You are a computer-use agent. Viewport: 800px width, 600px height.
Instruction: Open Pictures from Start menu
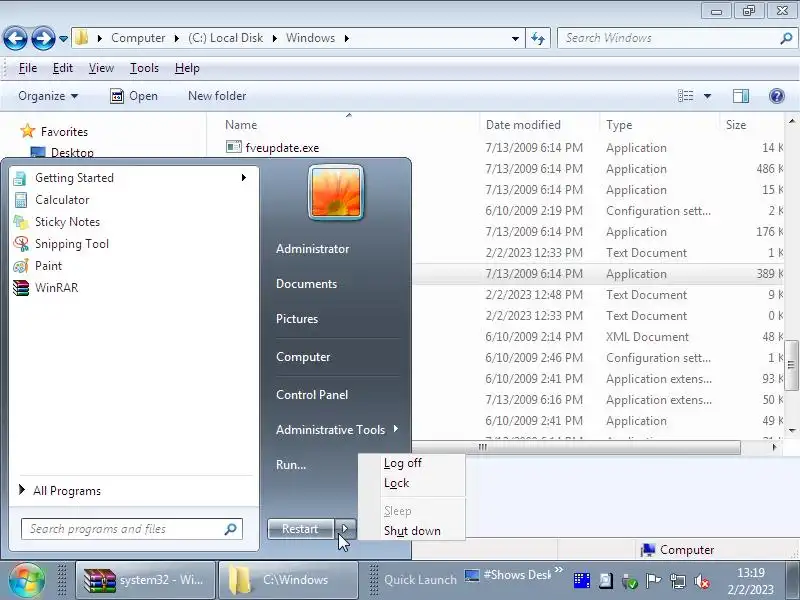pos(297,319)
